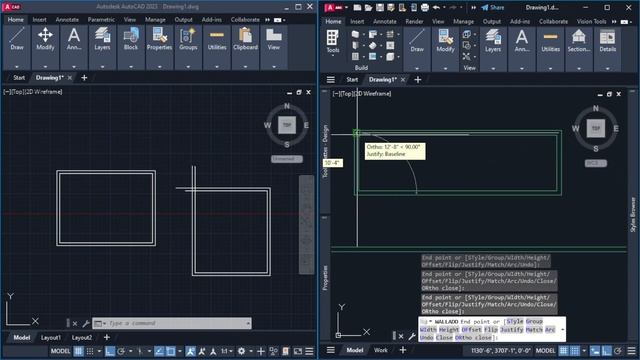Viewport: 640px width, 360px height.
Task: Open Start tab in right window
Action: 352,80
